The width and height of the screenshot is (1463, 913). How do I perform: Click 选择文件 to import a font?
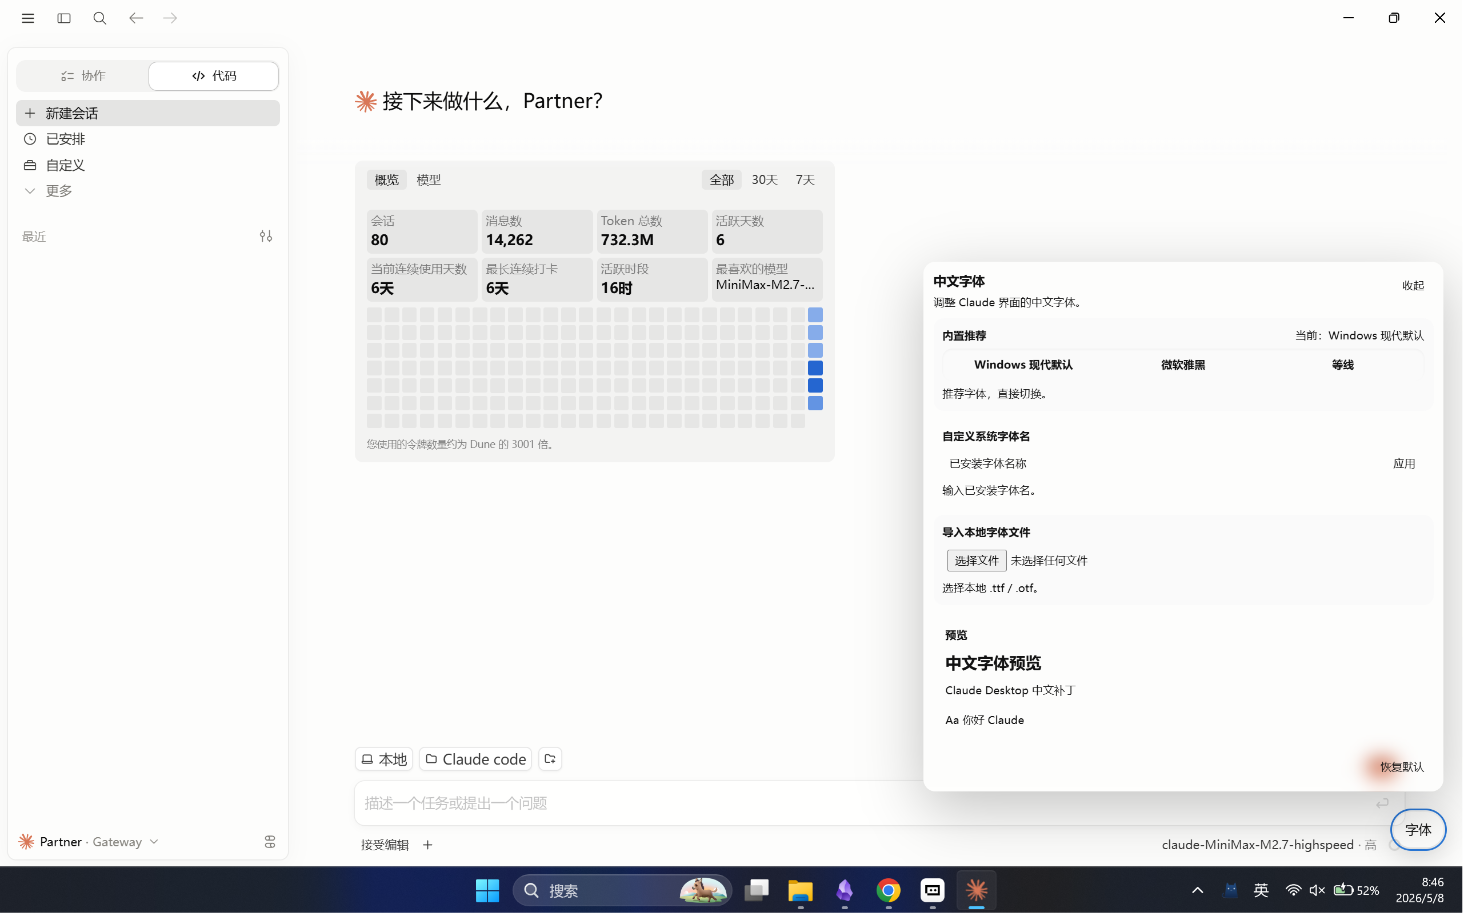coord(976,561)
